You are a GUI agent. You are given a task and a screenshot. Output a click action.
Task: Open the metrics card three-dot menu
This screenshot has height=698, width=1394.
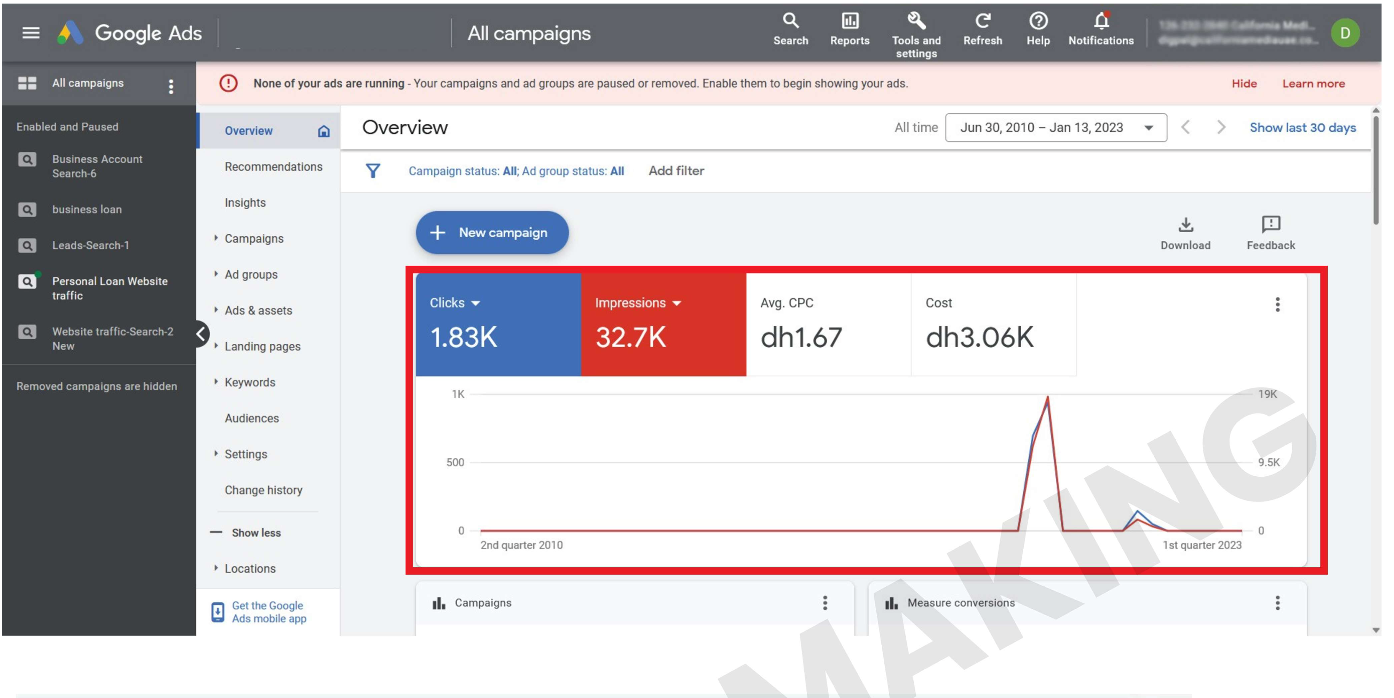(x=1277, y=305)
